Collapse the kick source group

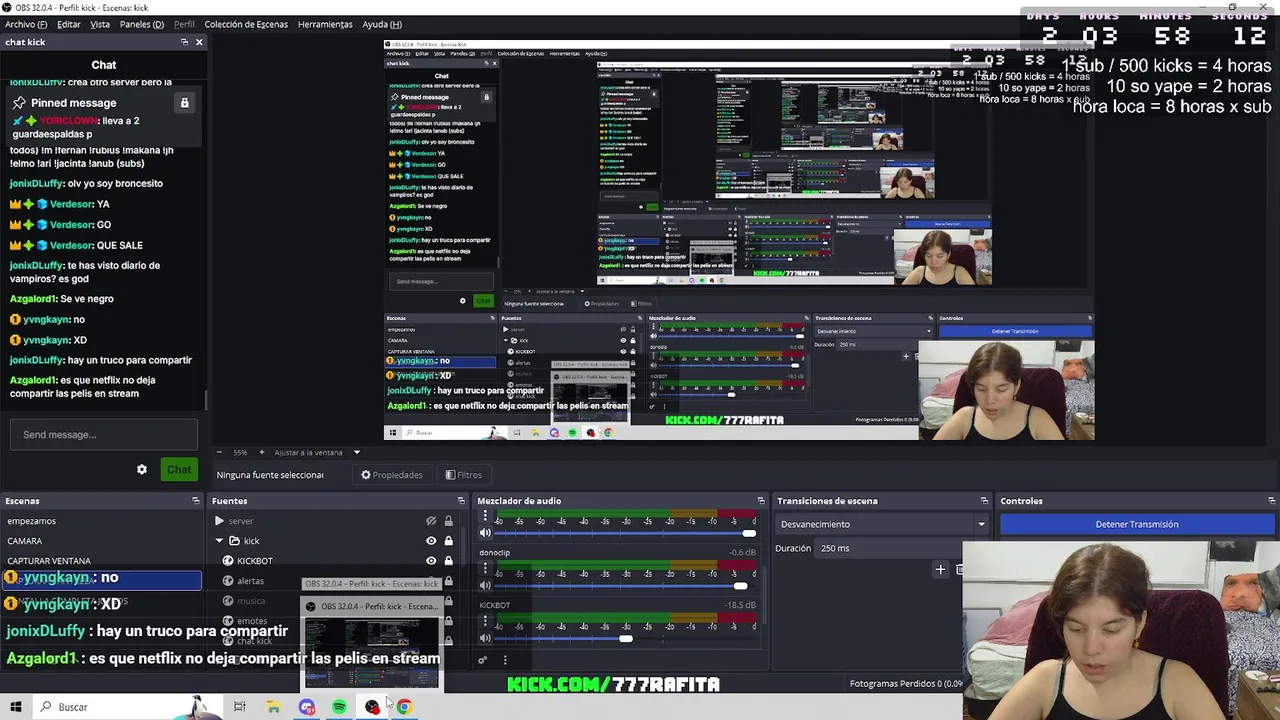point(219,541)
